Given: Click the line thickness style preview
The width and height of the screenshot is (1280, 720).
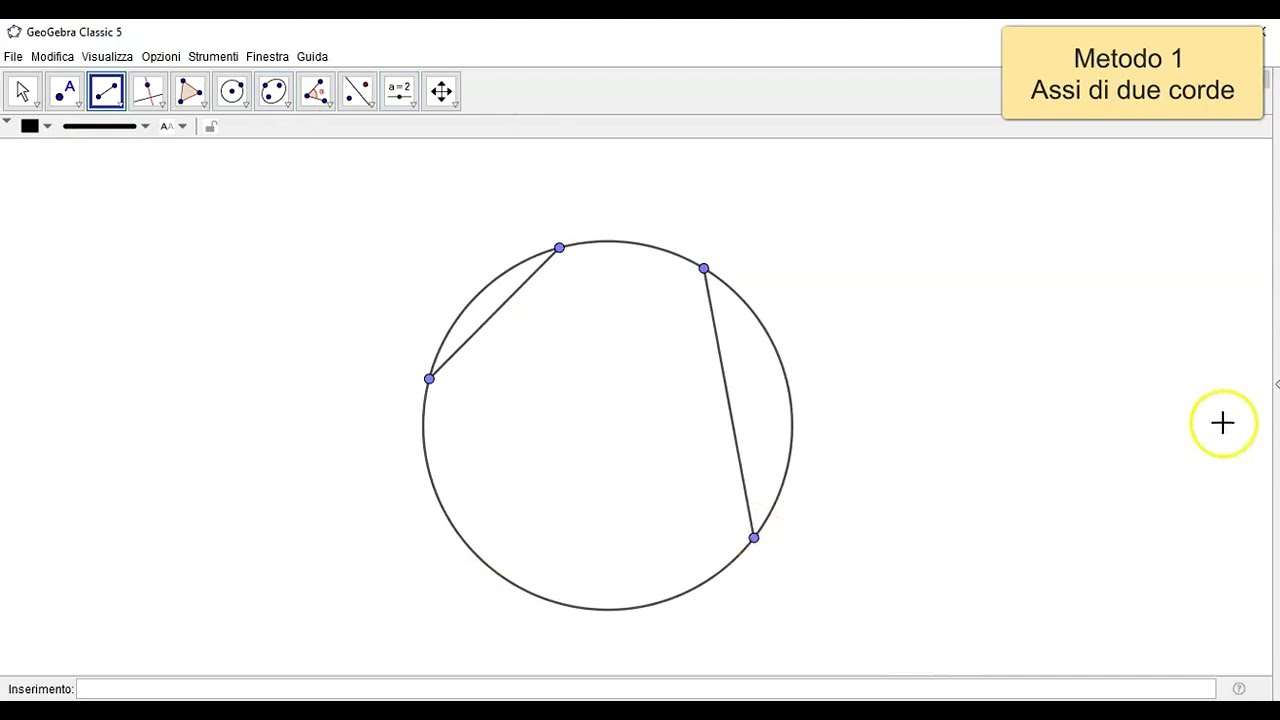Looking at the screenshot, I should click(99, 126).
